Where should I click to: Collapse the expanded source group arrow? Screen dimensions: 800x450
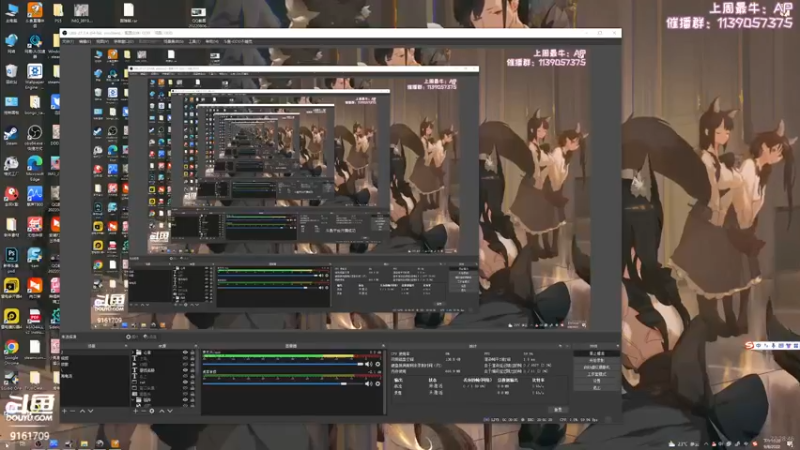133,399
